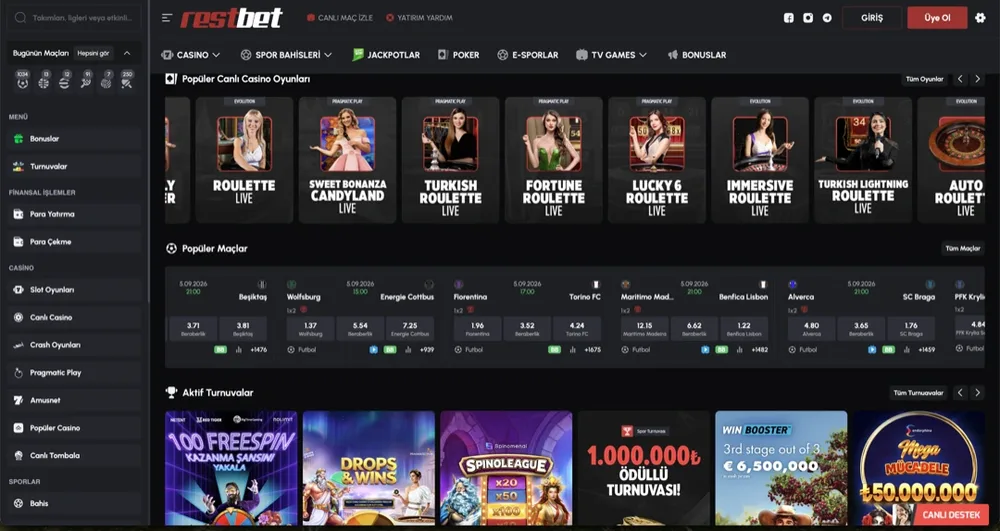Viewport: 1000px width, 531px height.
Task: Open statistics icon on the Wolfsburg match card
Action: 408,350
